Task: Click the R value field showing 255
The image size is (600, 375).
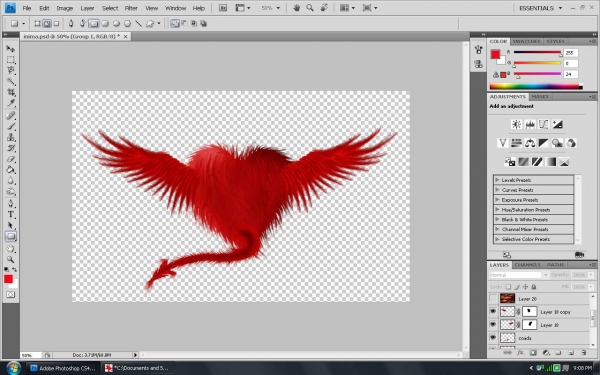Action: click(x=571, y=53)
